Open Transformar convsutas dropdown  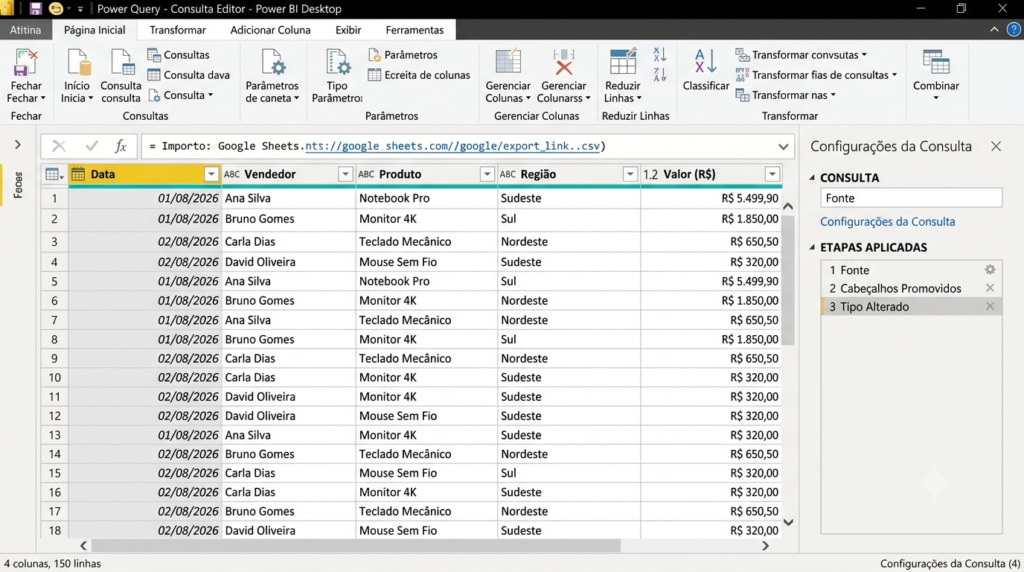[801, 55]
